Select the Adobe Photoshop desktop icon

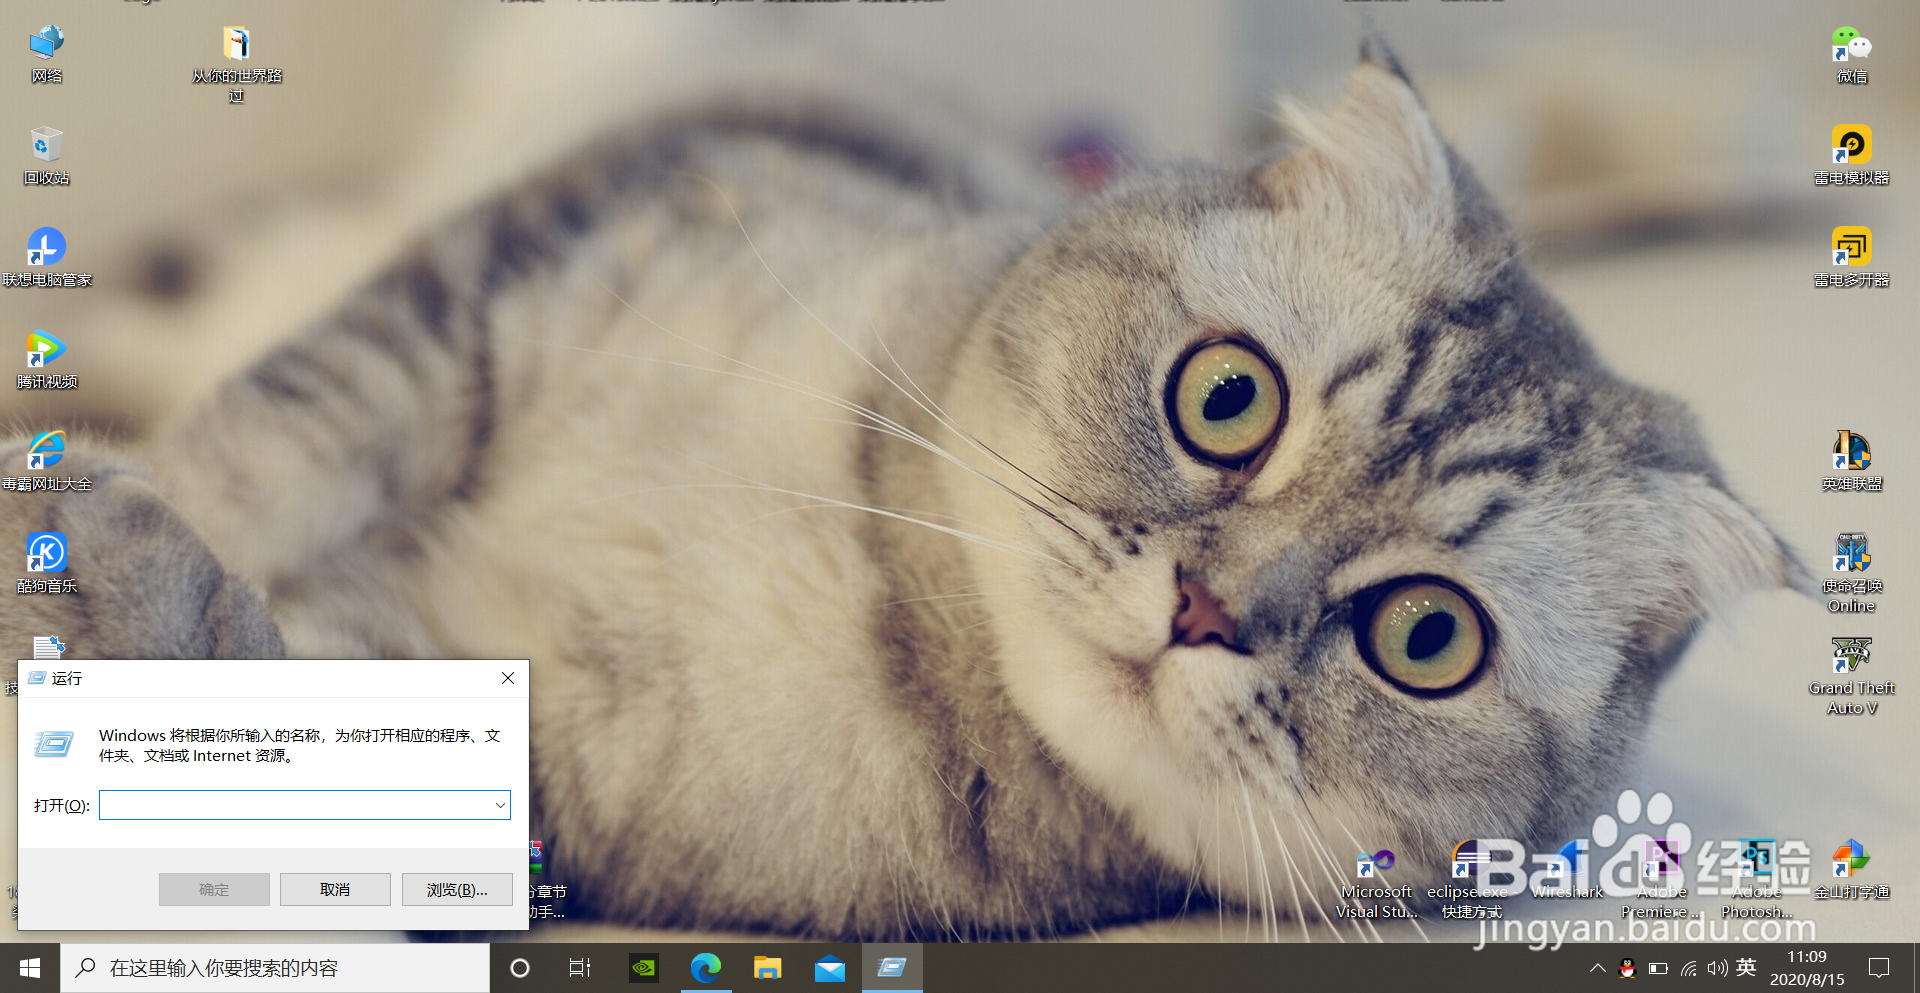point(1756,882)
